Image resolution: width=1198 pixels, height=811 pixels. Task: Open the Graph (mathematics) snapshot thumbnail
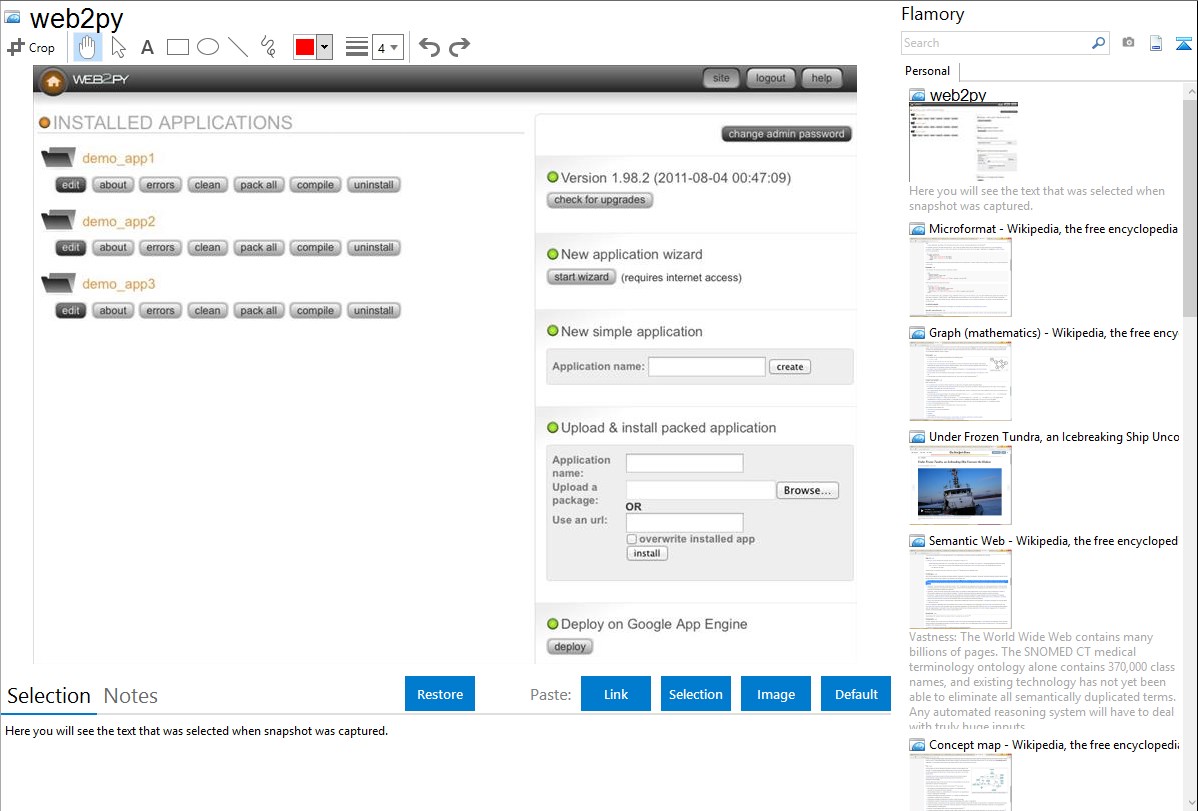(960, 381)
